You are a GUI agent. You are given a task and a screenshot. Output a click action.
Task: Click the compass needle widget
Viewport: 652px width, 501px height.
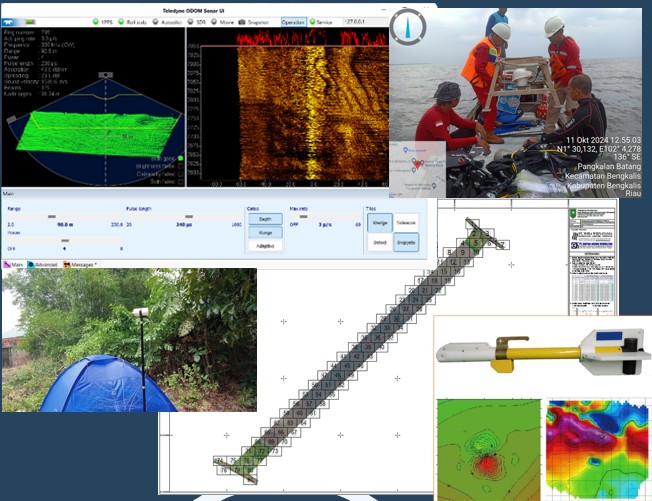tap(408, 27)
